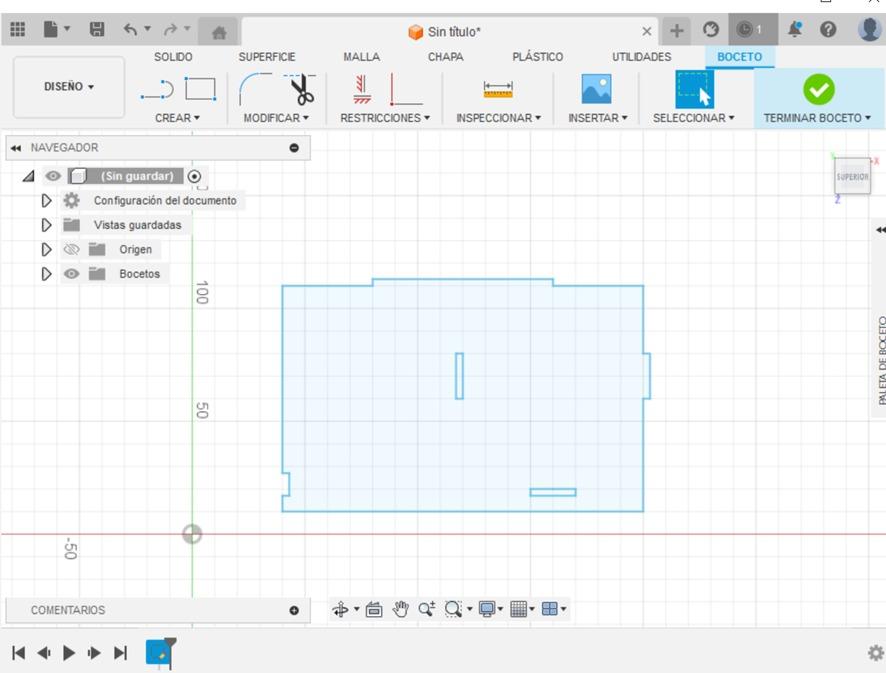Open the job status clock icon
Screen dimensions: 886x673
[x=745, y=29]
